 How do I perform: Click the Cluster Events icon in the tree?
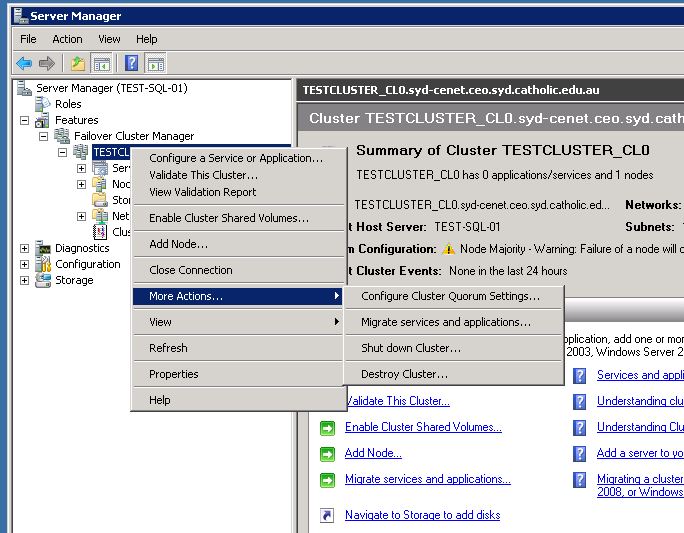(100, 232)
